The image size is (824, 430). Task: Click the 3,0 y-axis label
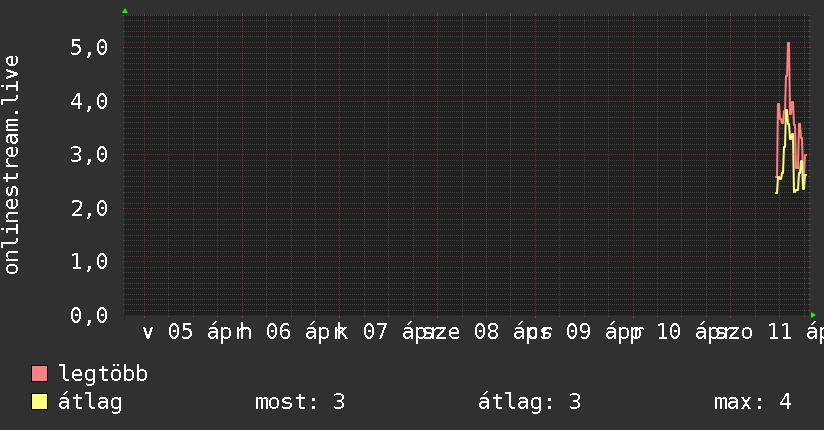pos(86,154)
